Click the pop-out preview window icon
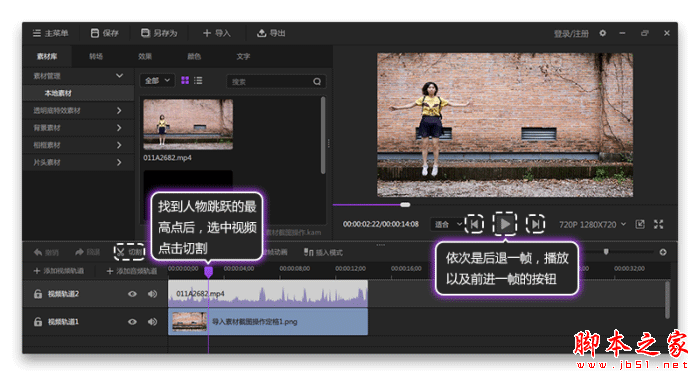This screenshot has height=376, width=700. click(640, 224)
